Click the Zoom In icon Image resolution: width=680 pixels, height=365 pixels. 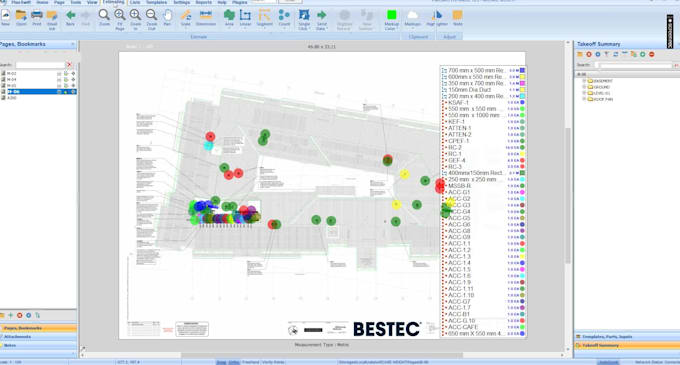coord(135,15)
